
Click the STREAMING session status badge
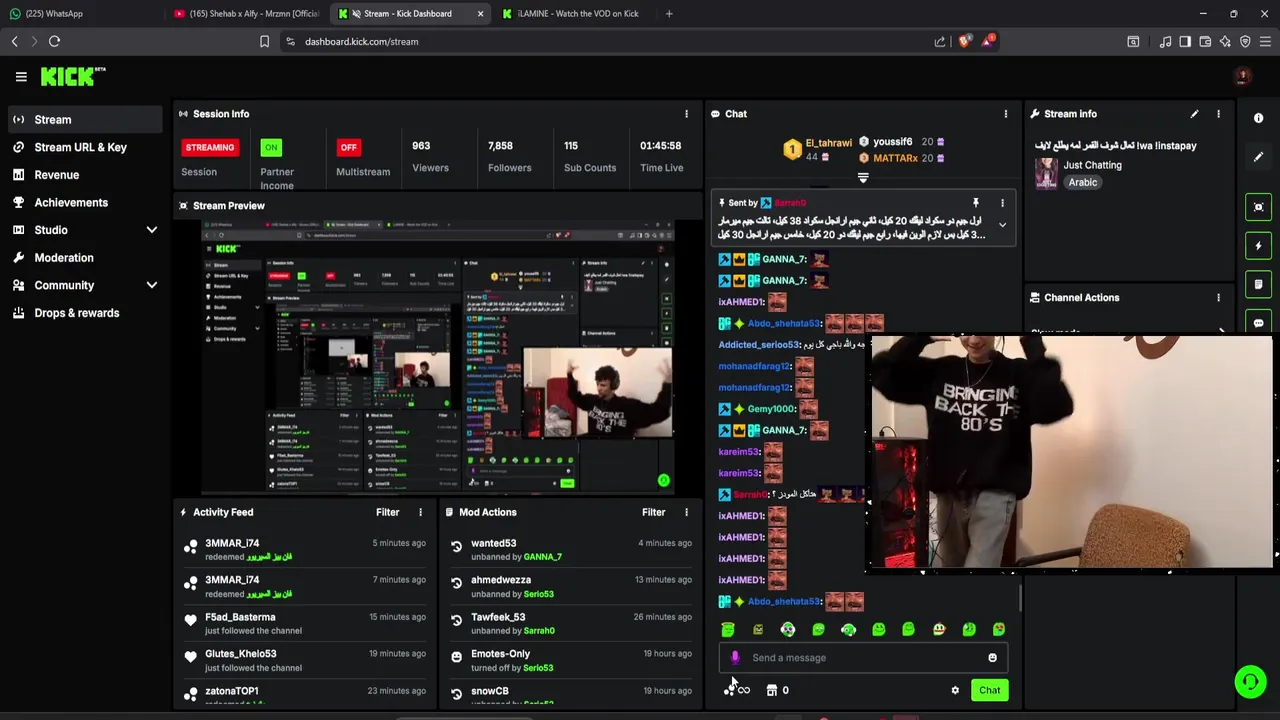click(x=210, y=147)
